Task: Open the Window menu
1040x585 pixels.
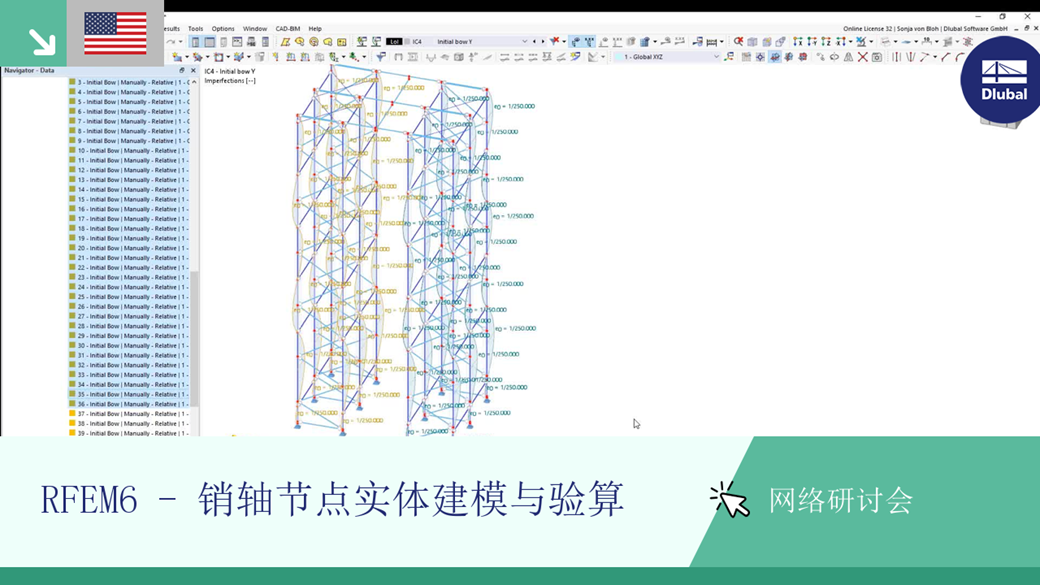Action: pos(255,29)
